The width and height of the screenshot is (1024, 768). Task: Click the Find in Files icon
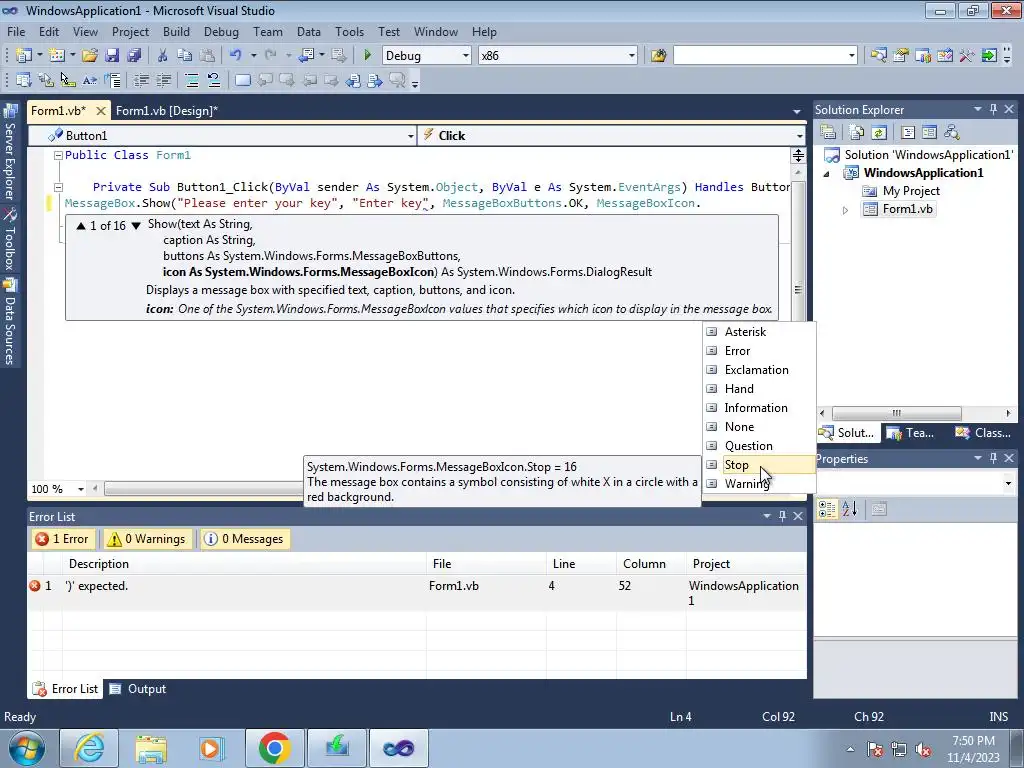[x=658, y=56]
